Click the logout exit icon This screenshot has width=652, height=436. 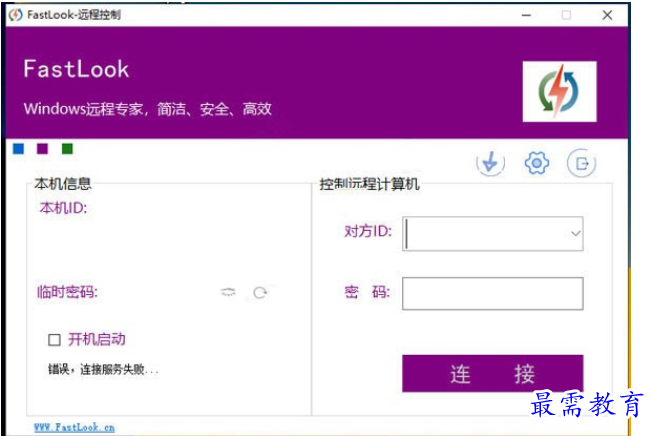pyautogui.click(x=581, y=163)
